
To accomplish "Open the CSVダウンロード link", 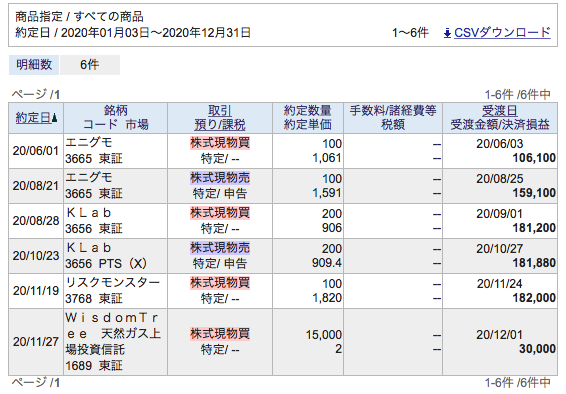I will coord(502,33).
